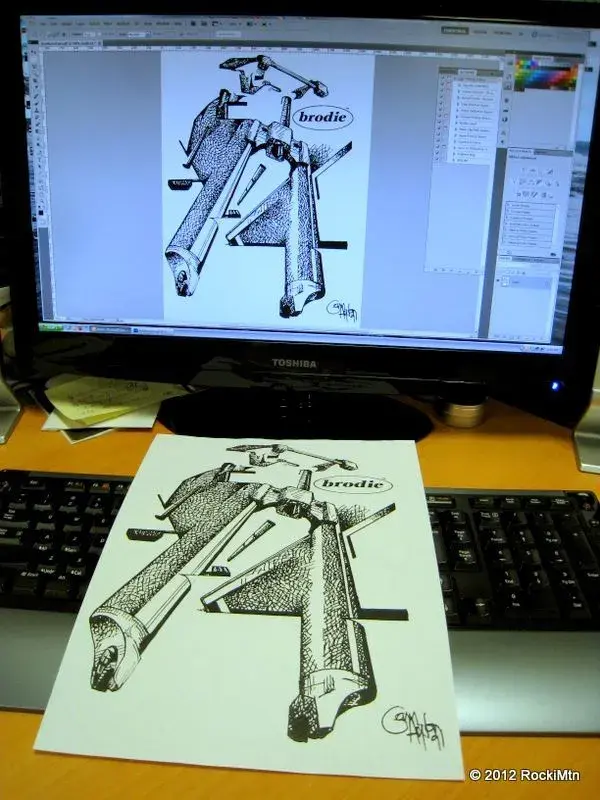Launch Bridge from the application bar
Screen dimensions: 600x800
193,24
